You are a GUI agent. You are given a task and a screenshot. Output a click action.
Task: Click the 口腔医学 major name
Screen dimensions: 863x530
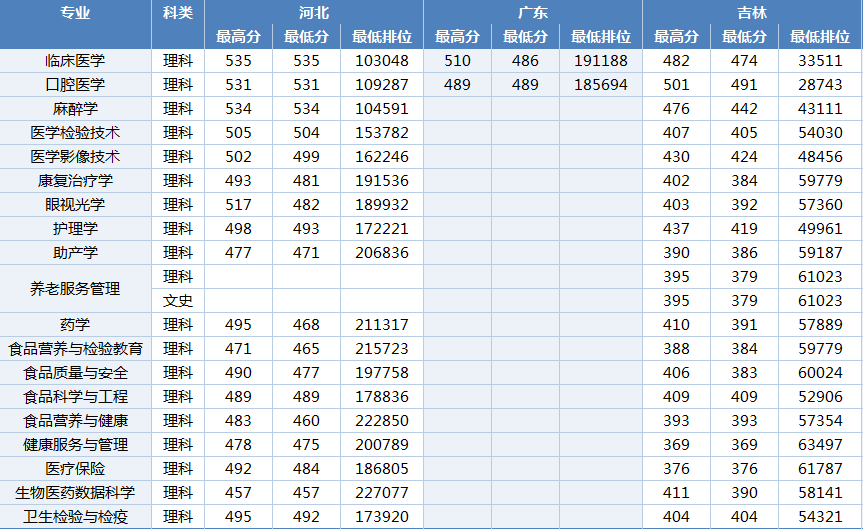tap(75, 85)
